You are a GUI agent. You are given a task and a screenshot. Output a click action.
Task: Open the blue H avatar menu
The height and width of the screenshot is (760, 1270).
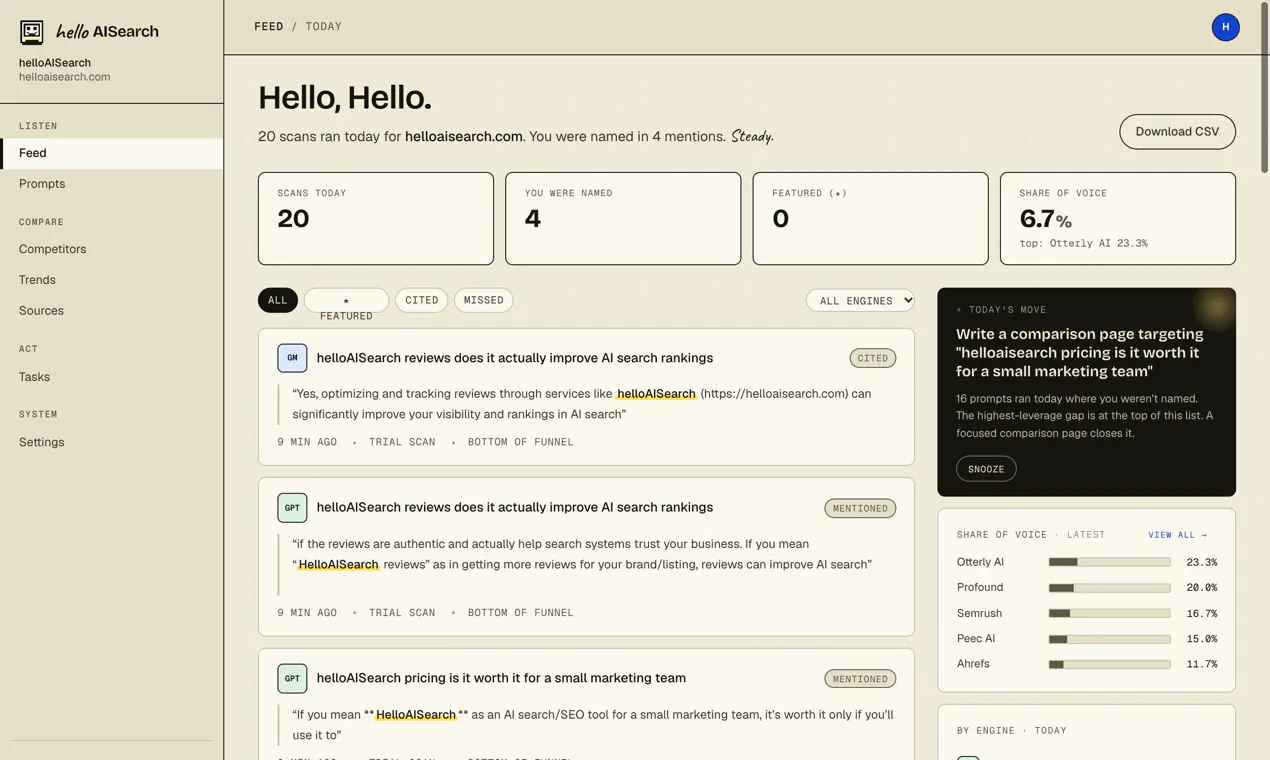(1225, 27)
